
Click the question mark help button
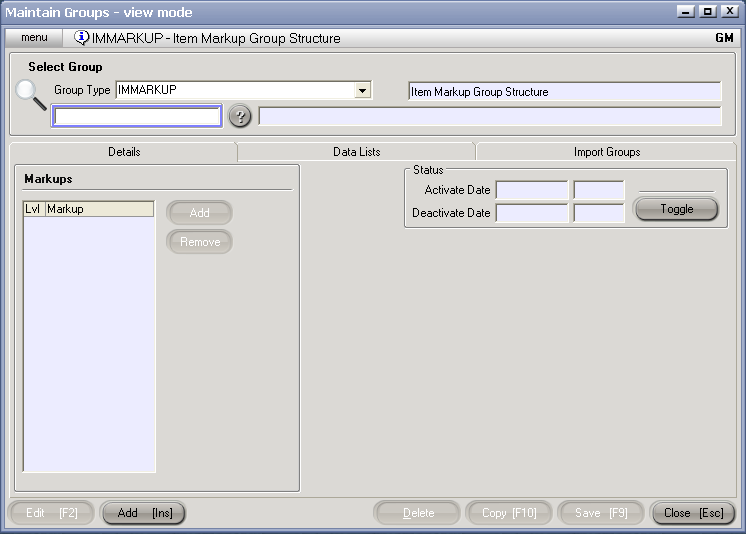pos(240,116)
